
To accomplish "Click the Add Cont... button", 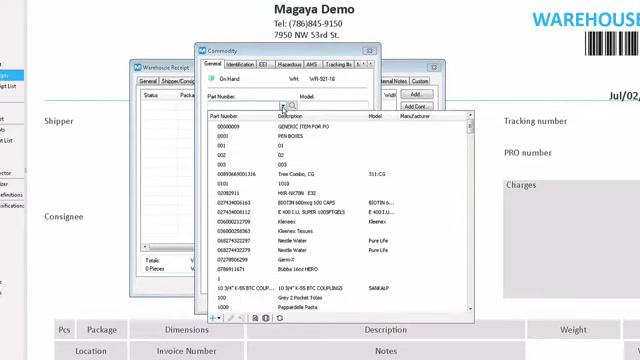I will pos(416,107).
